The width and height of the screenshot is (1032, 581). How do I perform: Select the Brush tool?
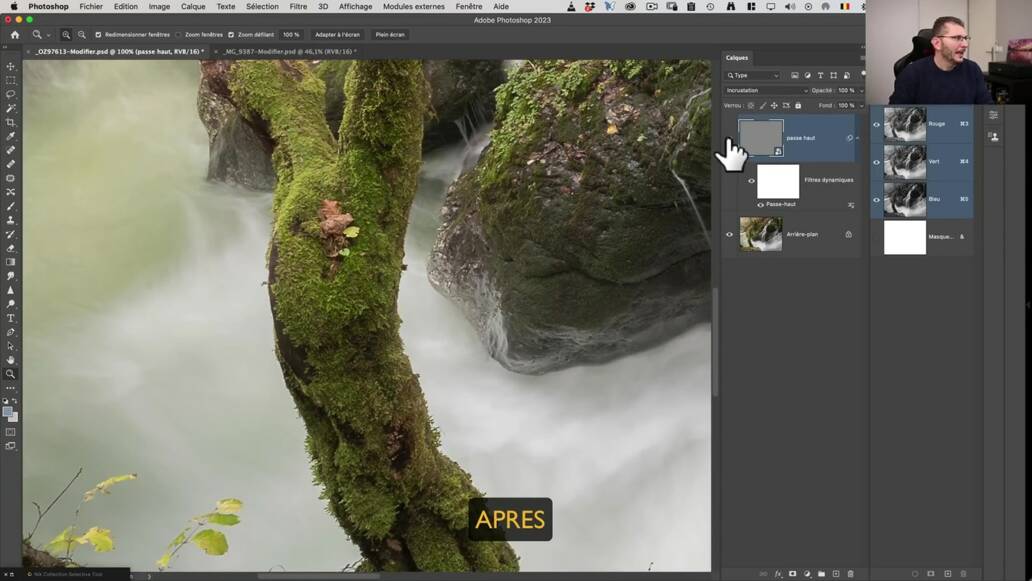11,206
